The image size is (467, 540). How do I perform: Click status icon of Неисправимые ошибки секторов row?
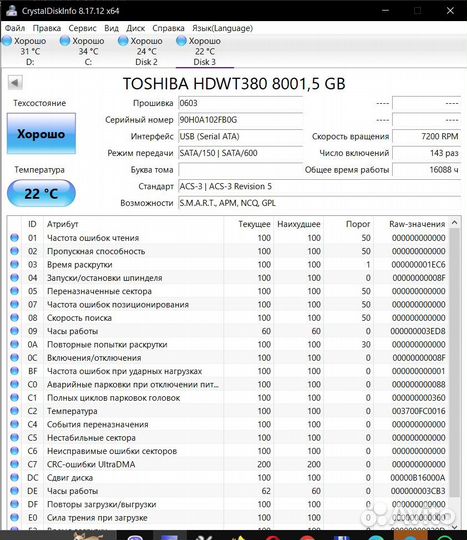(14, 451)
